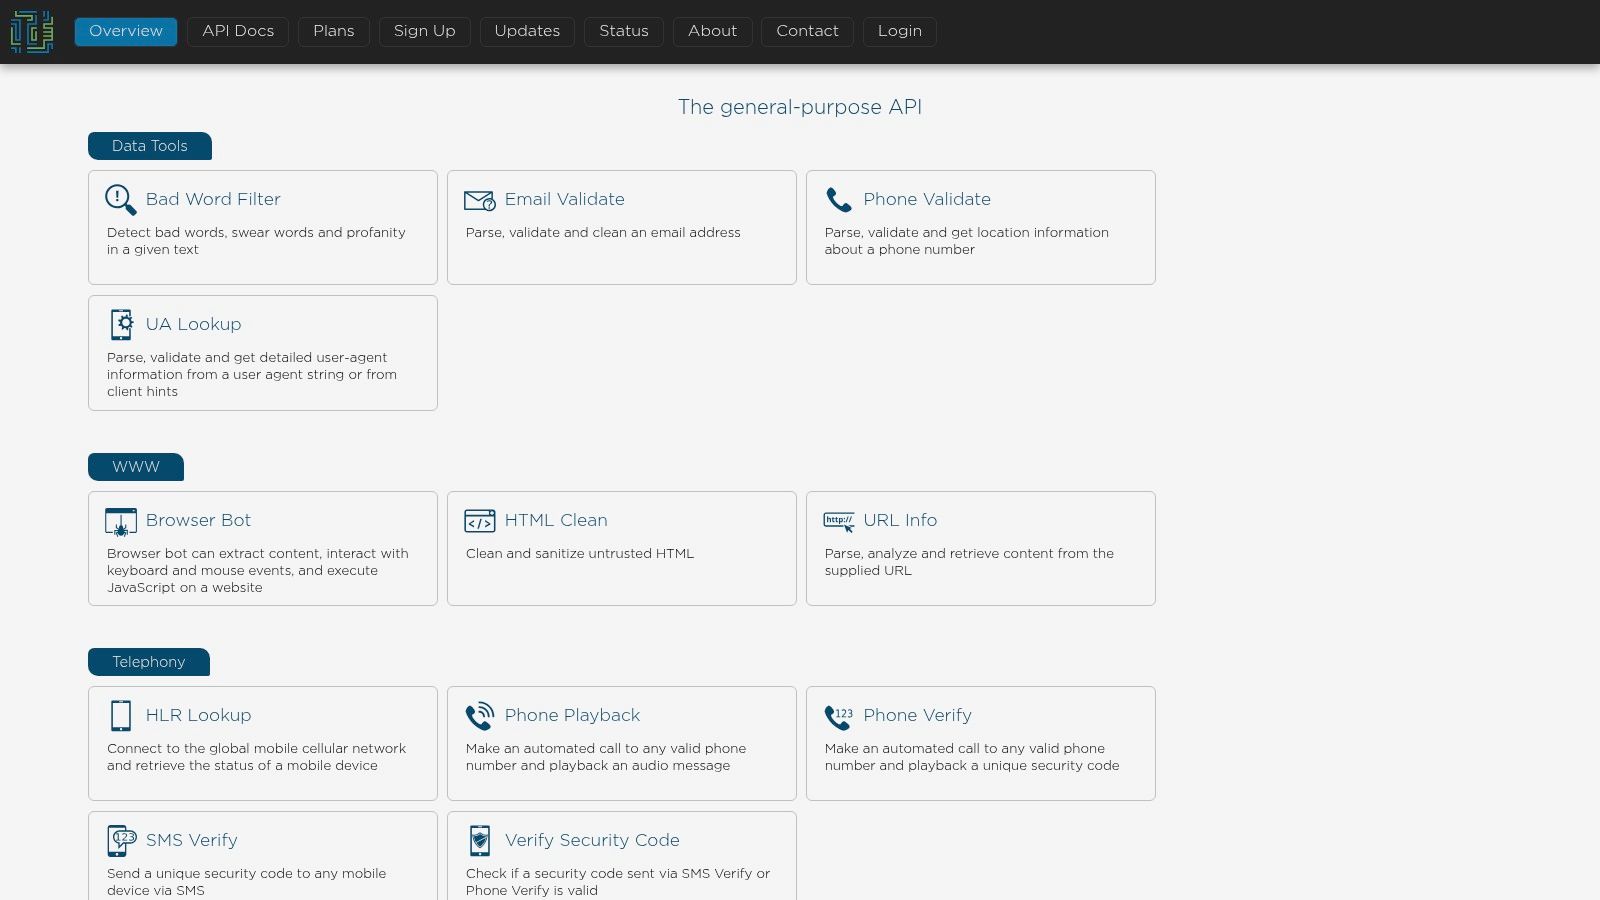This screenshot has width=1600, height=900.
Task: Click the Verify Security Code shield icon
Action: pyautogui.click(x=479, y=841)
